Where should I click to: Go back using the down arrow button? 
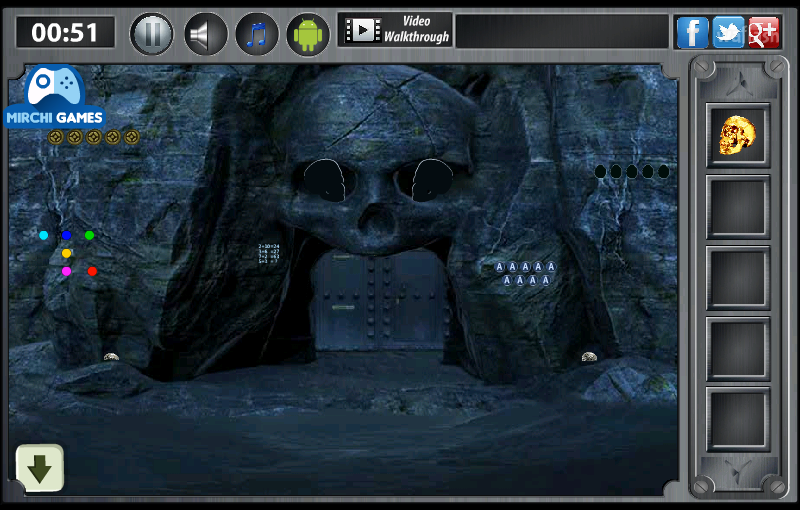tap(40, 468)
